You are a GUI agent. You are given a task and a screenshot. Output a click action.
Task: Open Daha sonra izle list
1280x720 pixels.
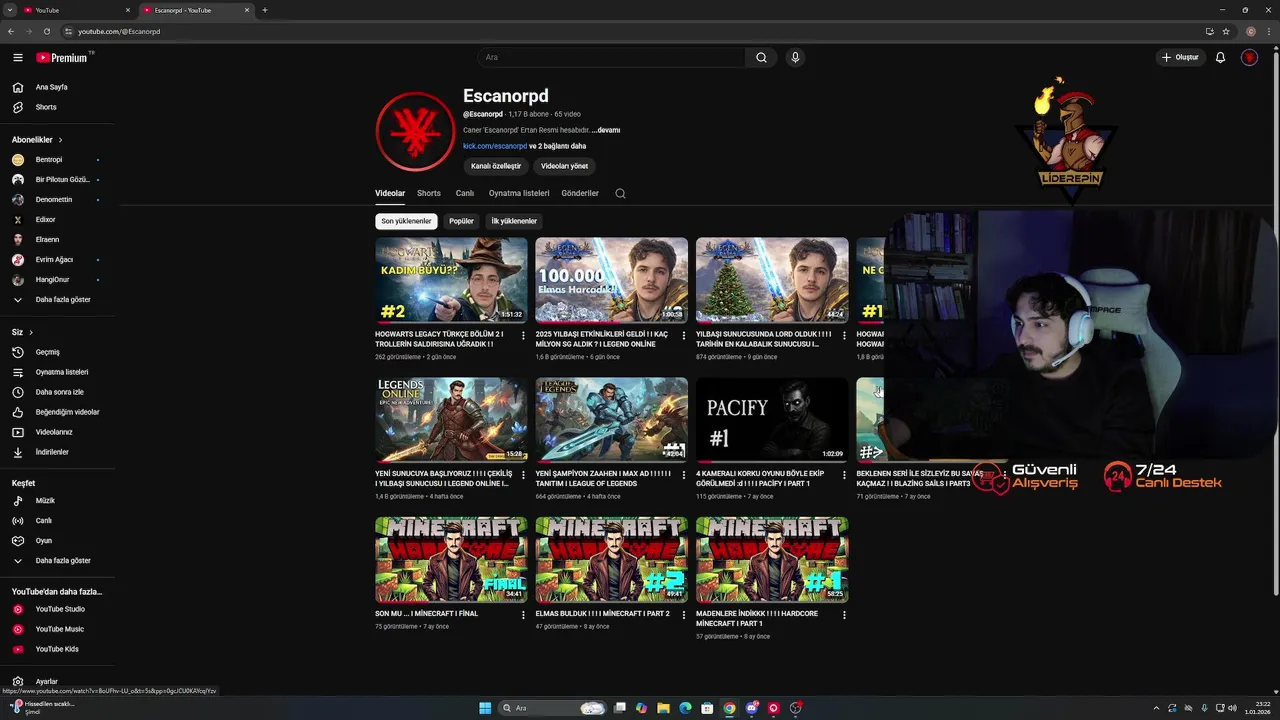tap(57, 392)
